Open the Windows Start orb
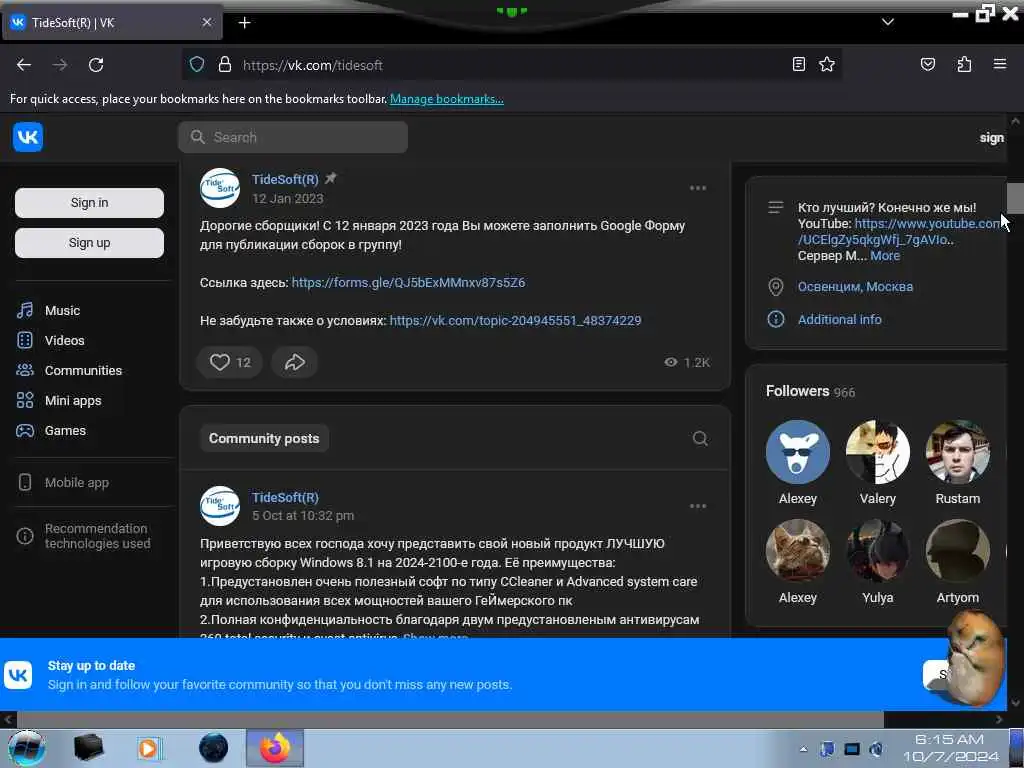 [x=27, y=748]
